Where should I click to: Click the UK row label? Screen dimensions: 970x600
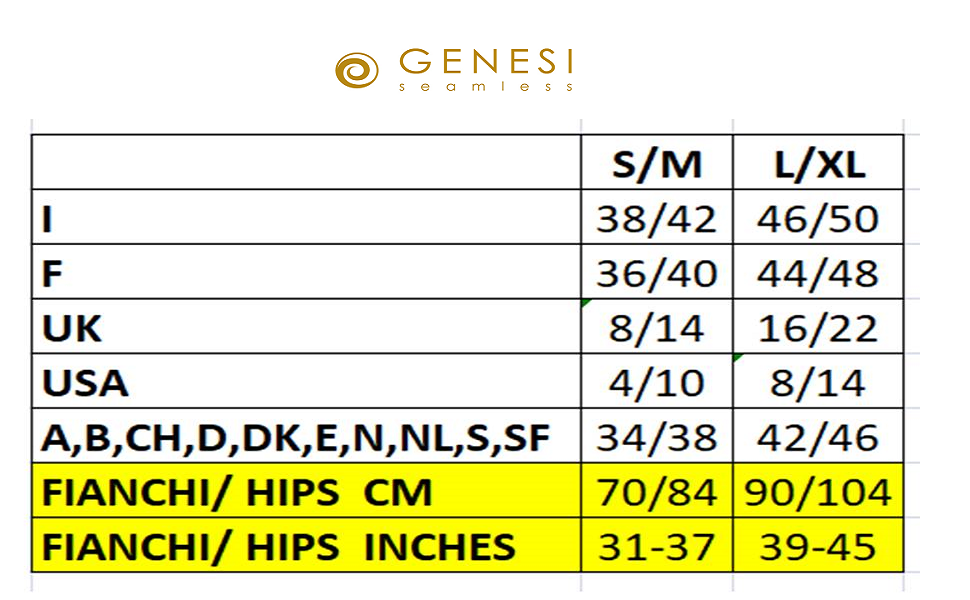[x=70, y=327]
